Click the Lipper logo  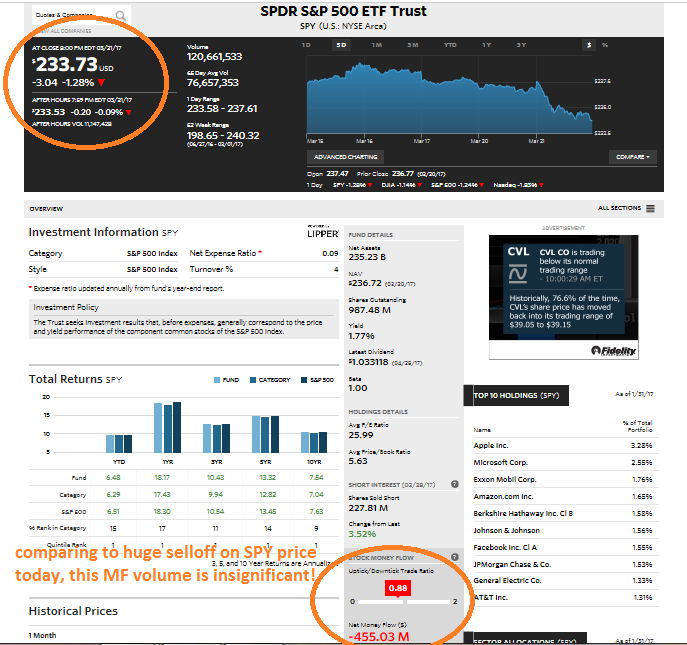point(323,232)
